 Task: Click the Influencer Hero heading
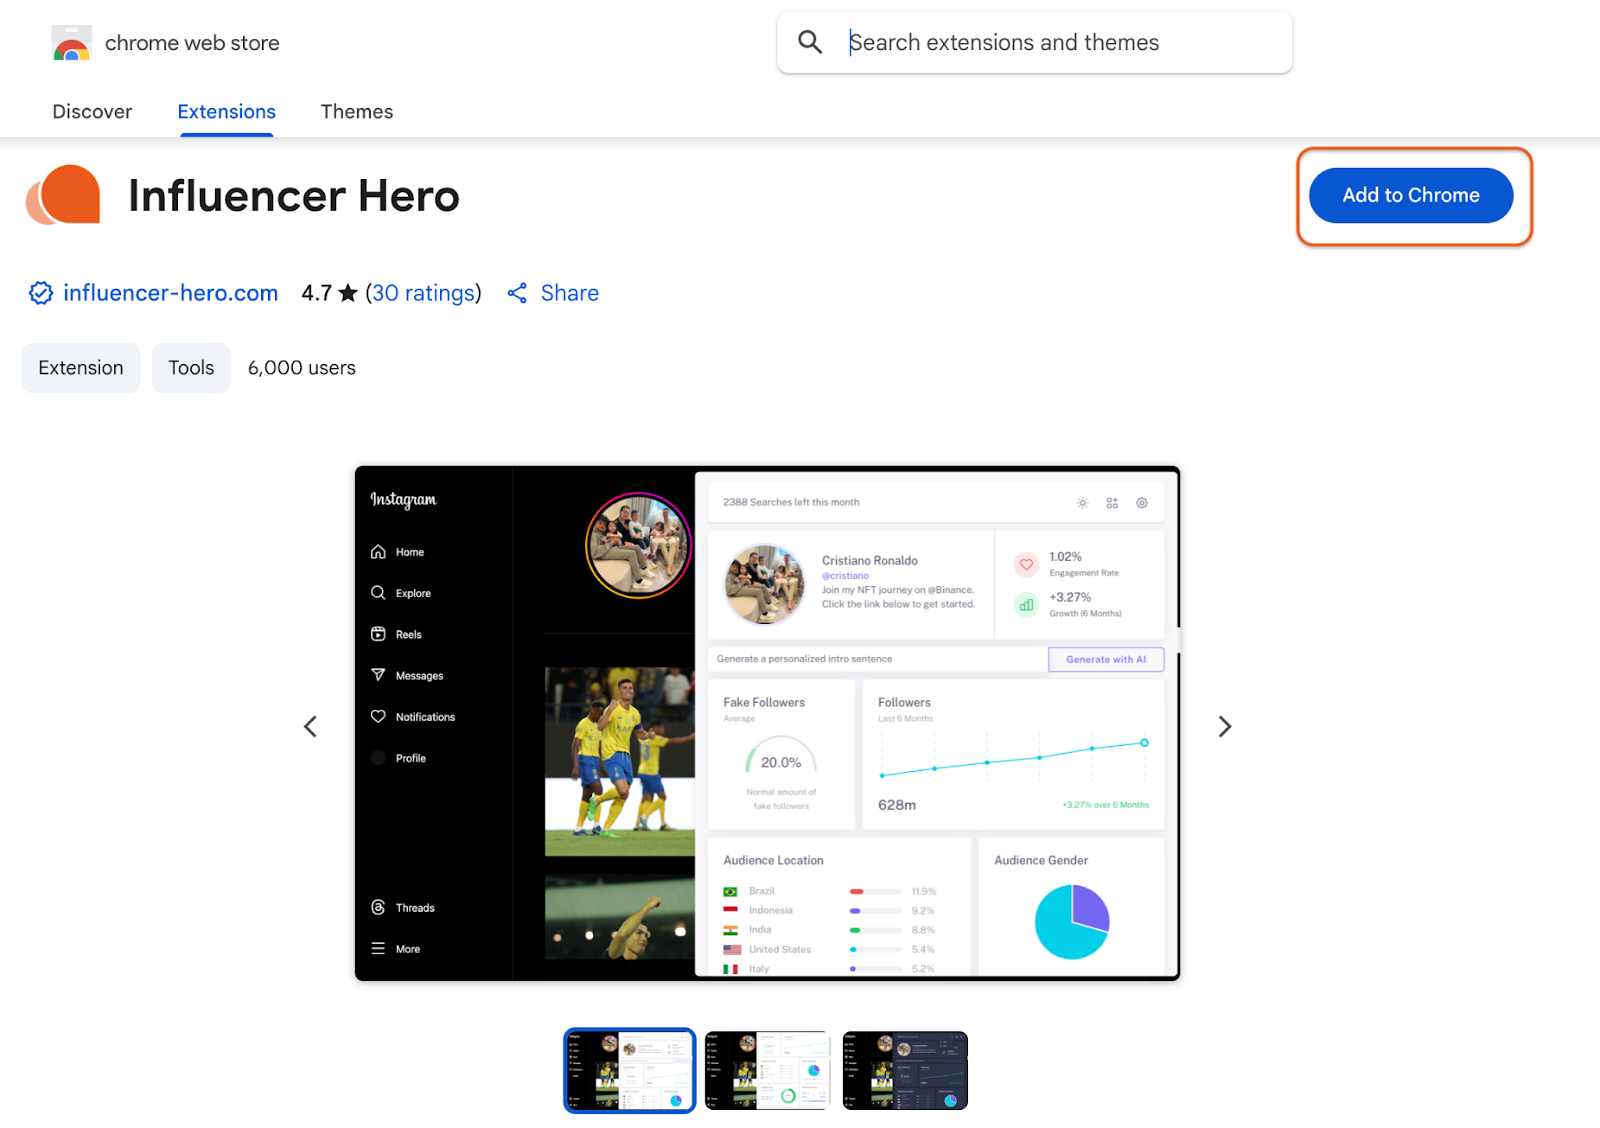click(x=294, y=196)
